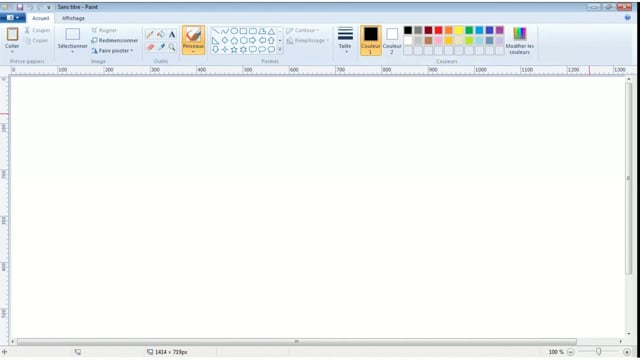The width and height of the screenshot is (640, 360).
Task: Click the Save icon in title bar
Action: coord(20,7)
